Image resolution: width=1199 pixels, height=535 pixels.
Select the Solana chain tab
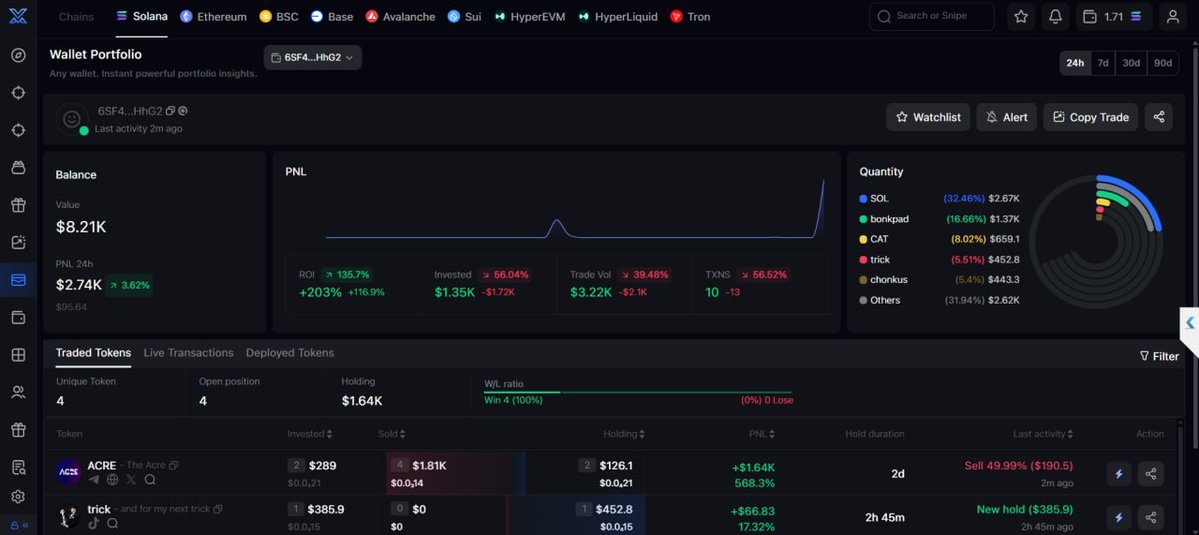tap(141, 16)
